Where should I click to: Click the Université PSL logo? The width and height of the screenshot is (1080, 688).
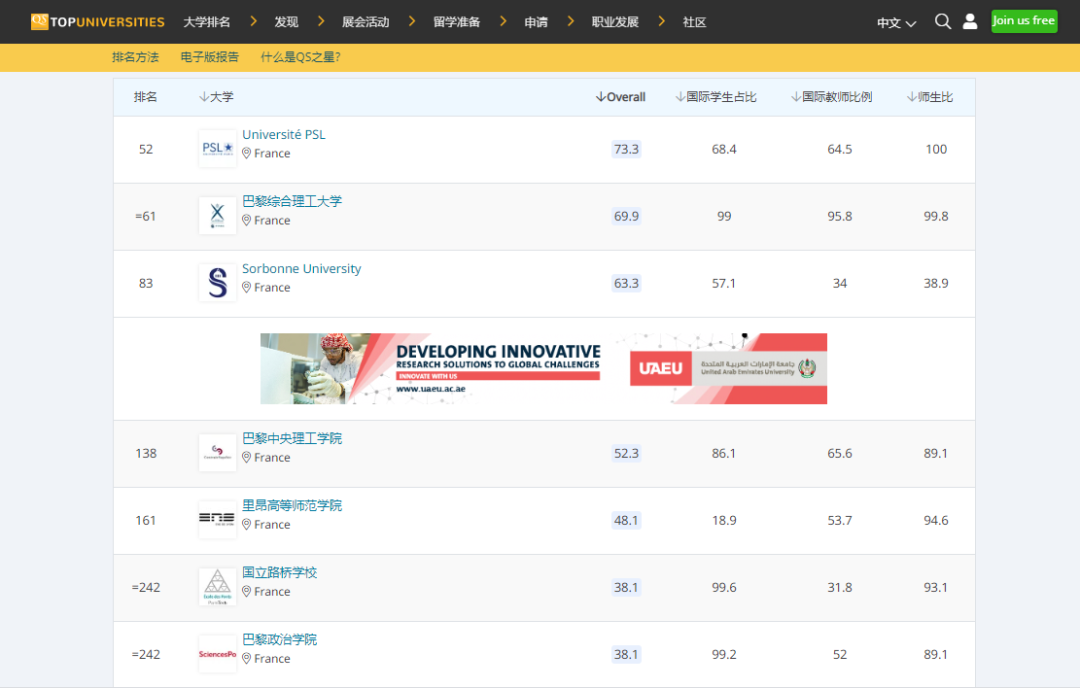pos(216,147)
